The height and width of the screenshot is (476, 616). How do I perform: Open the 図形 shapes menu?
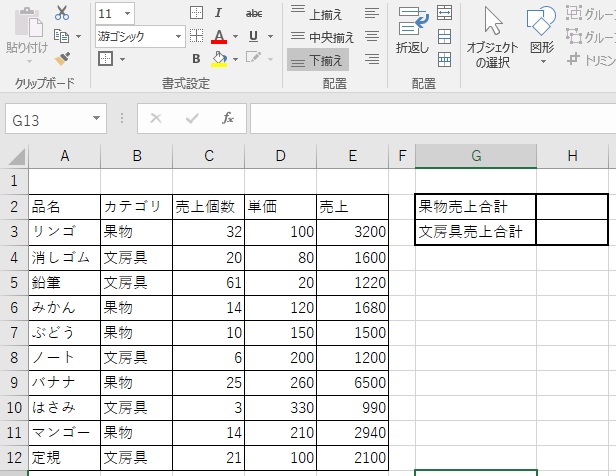542,36
